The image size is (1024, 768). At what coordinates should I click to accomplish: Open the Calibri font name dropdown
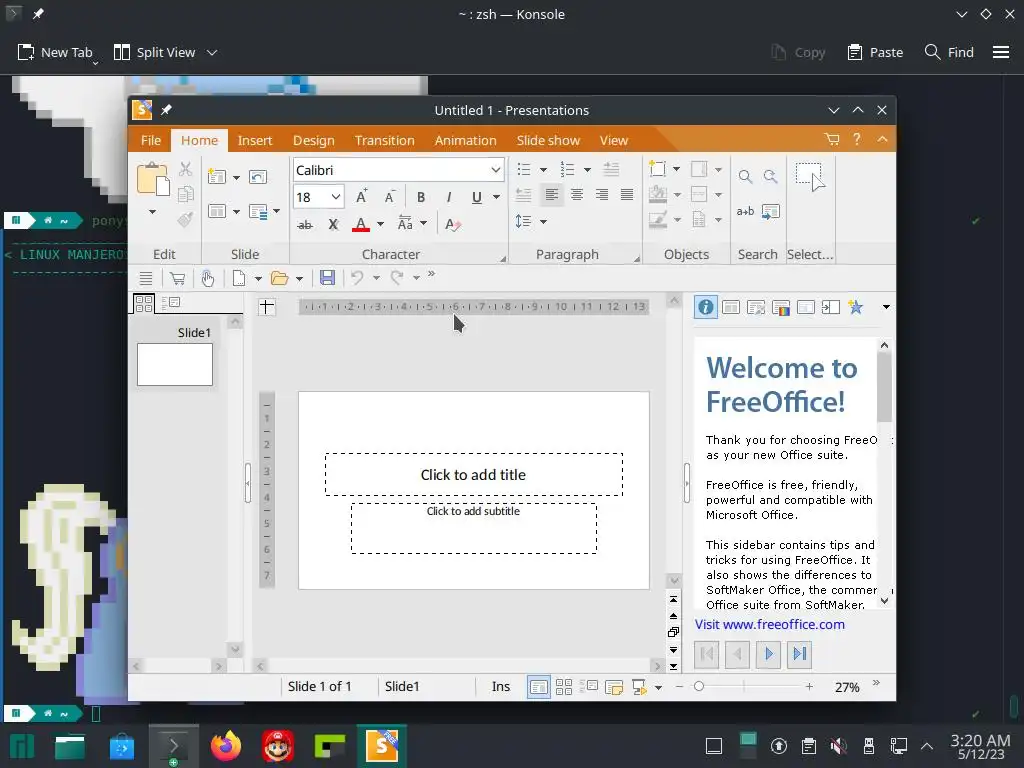(496, 170)
